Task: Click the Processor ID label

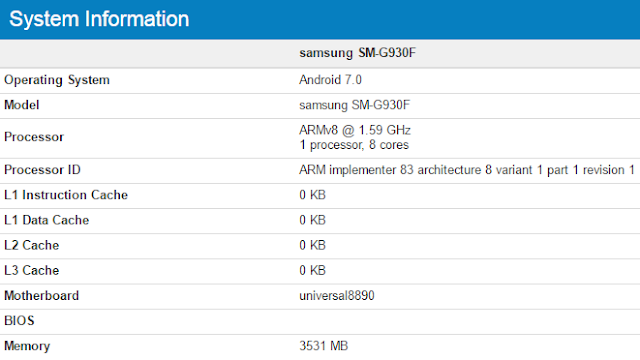Action: [42, 170]
